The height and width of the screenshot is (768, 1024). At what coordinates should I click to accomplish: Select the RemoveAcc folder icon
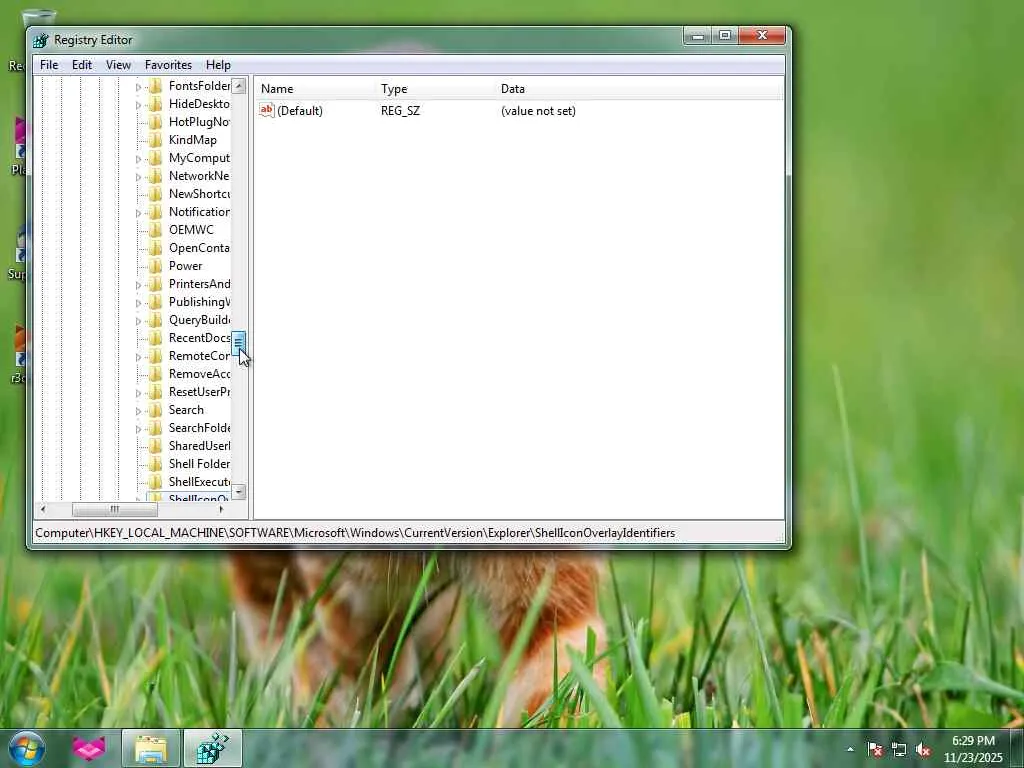155,374
